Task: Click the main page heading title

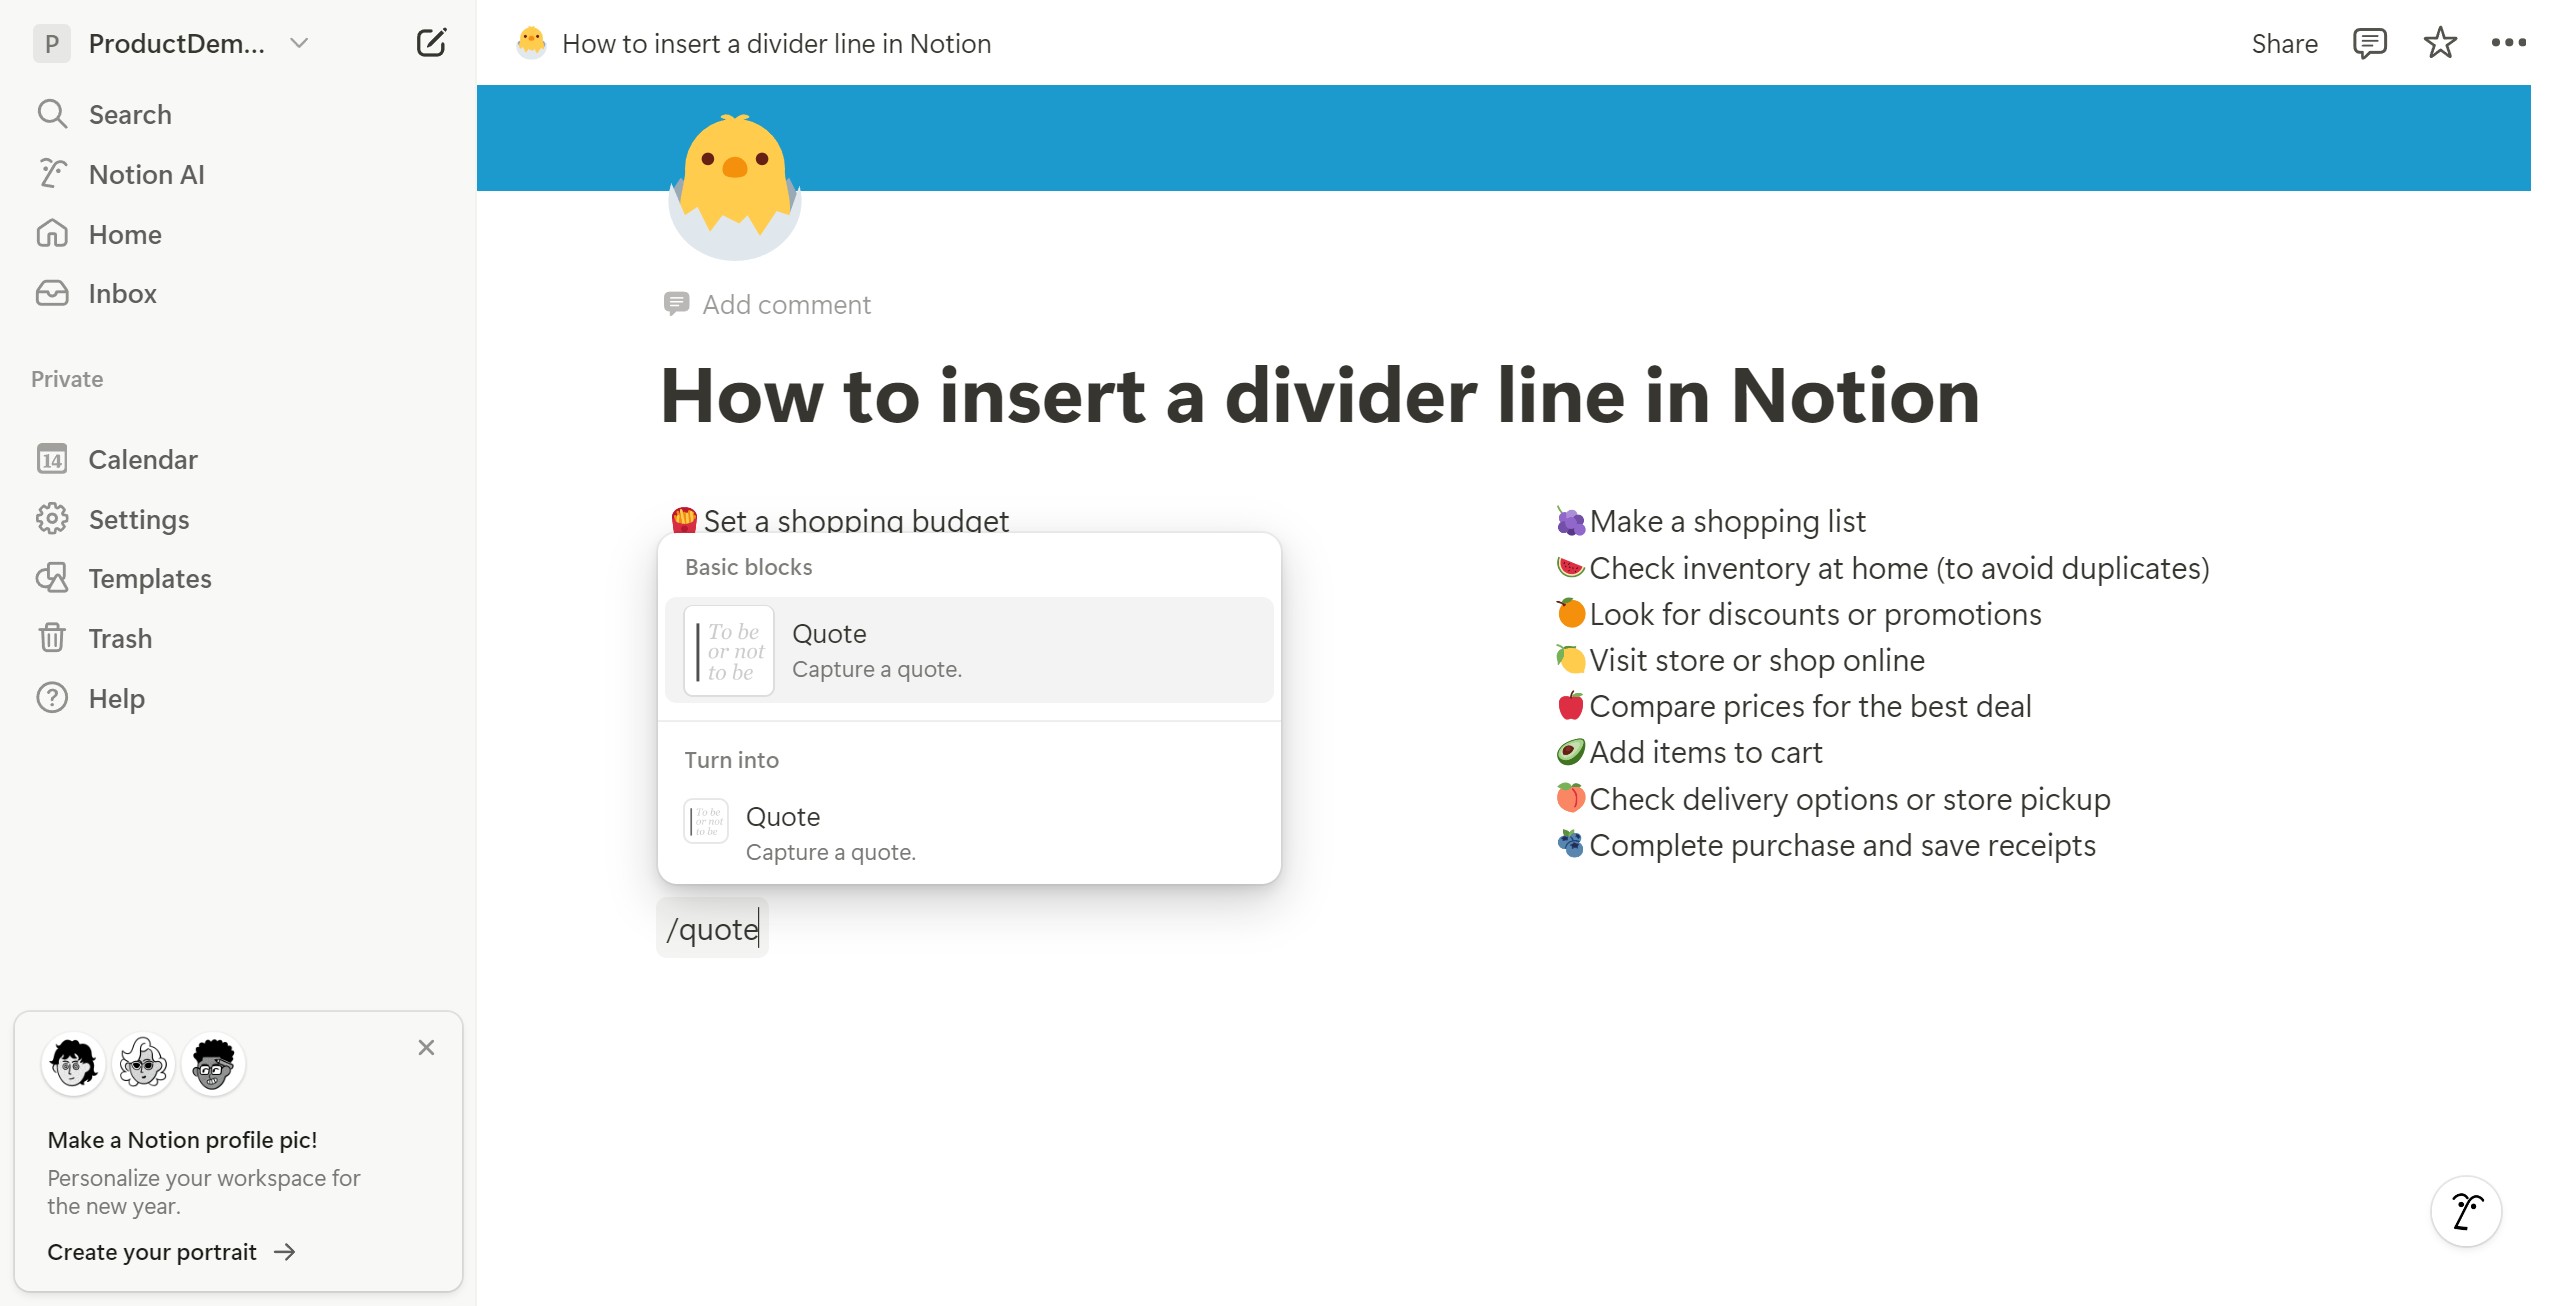Action: (x=1320, y=396)
